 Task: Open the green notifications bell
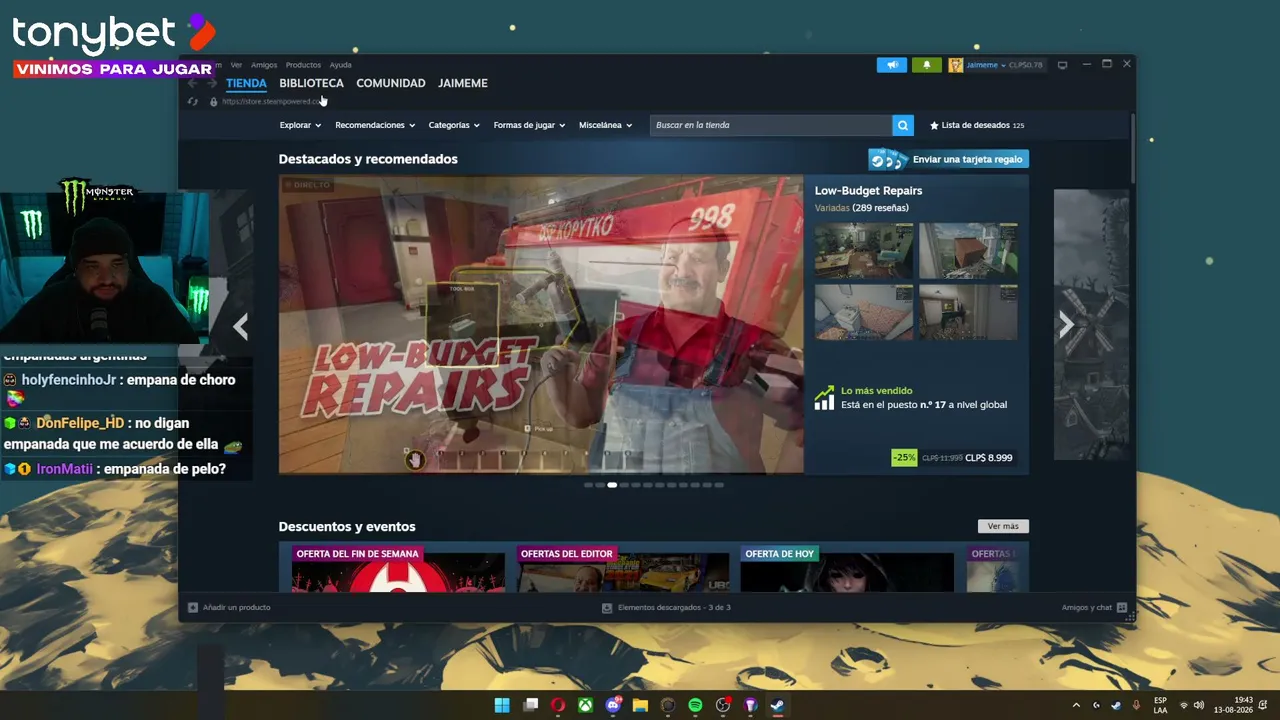926,65
